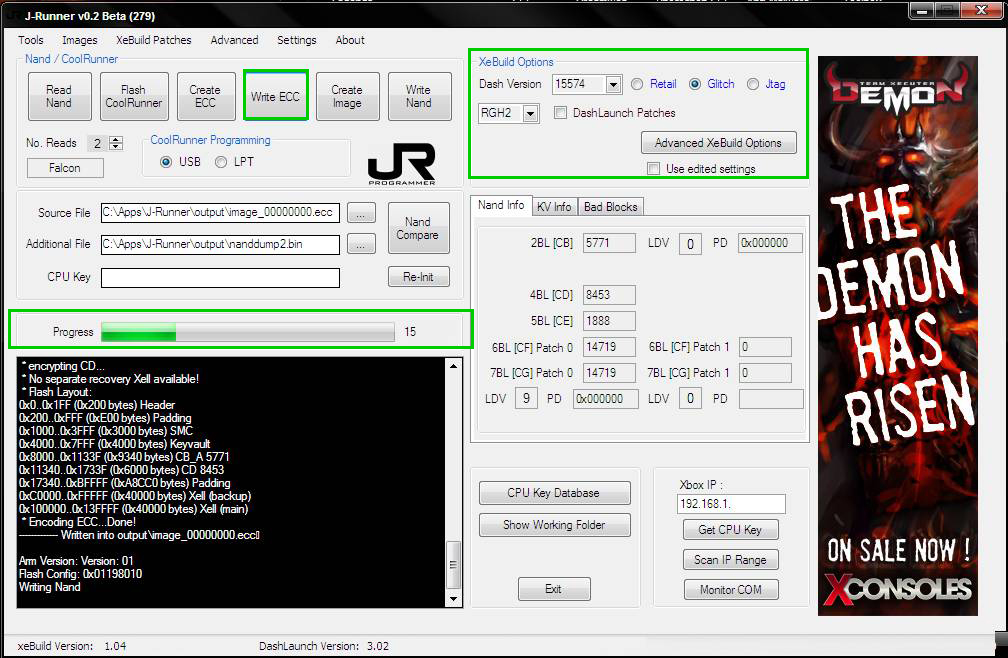The image size is (1008, 658).
Task: Click the Re-Init button
Action: [x=418, y=277]
